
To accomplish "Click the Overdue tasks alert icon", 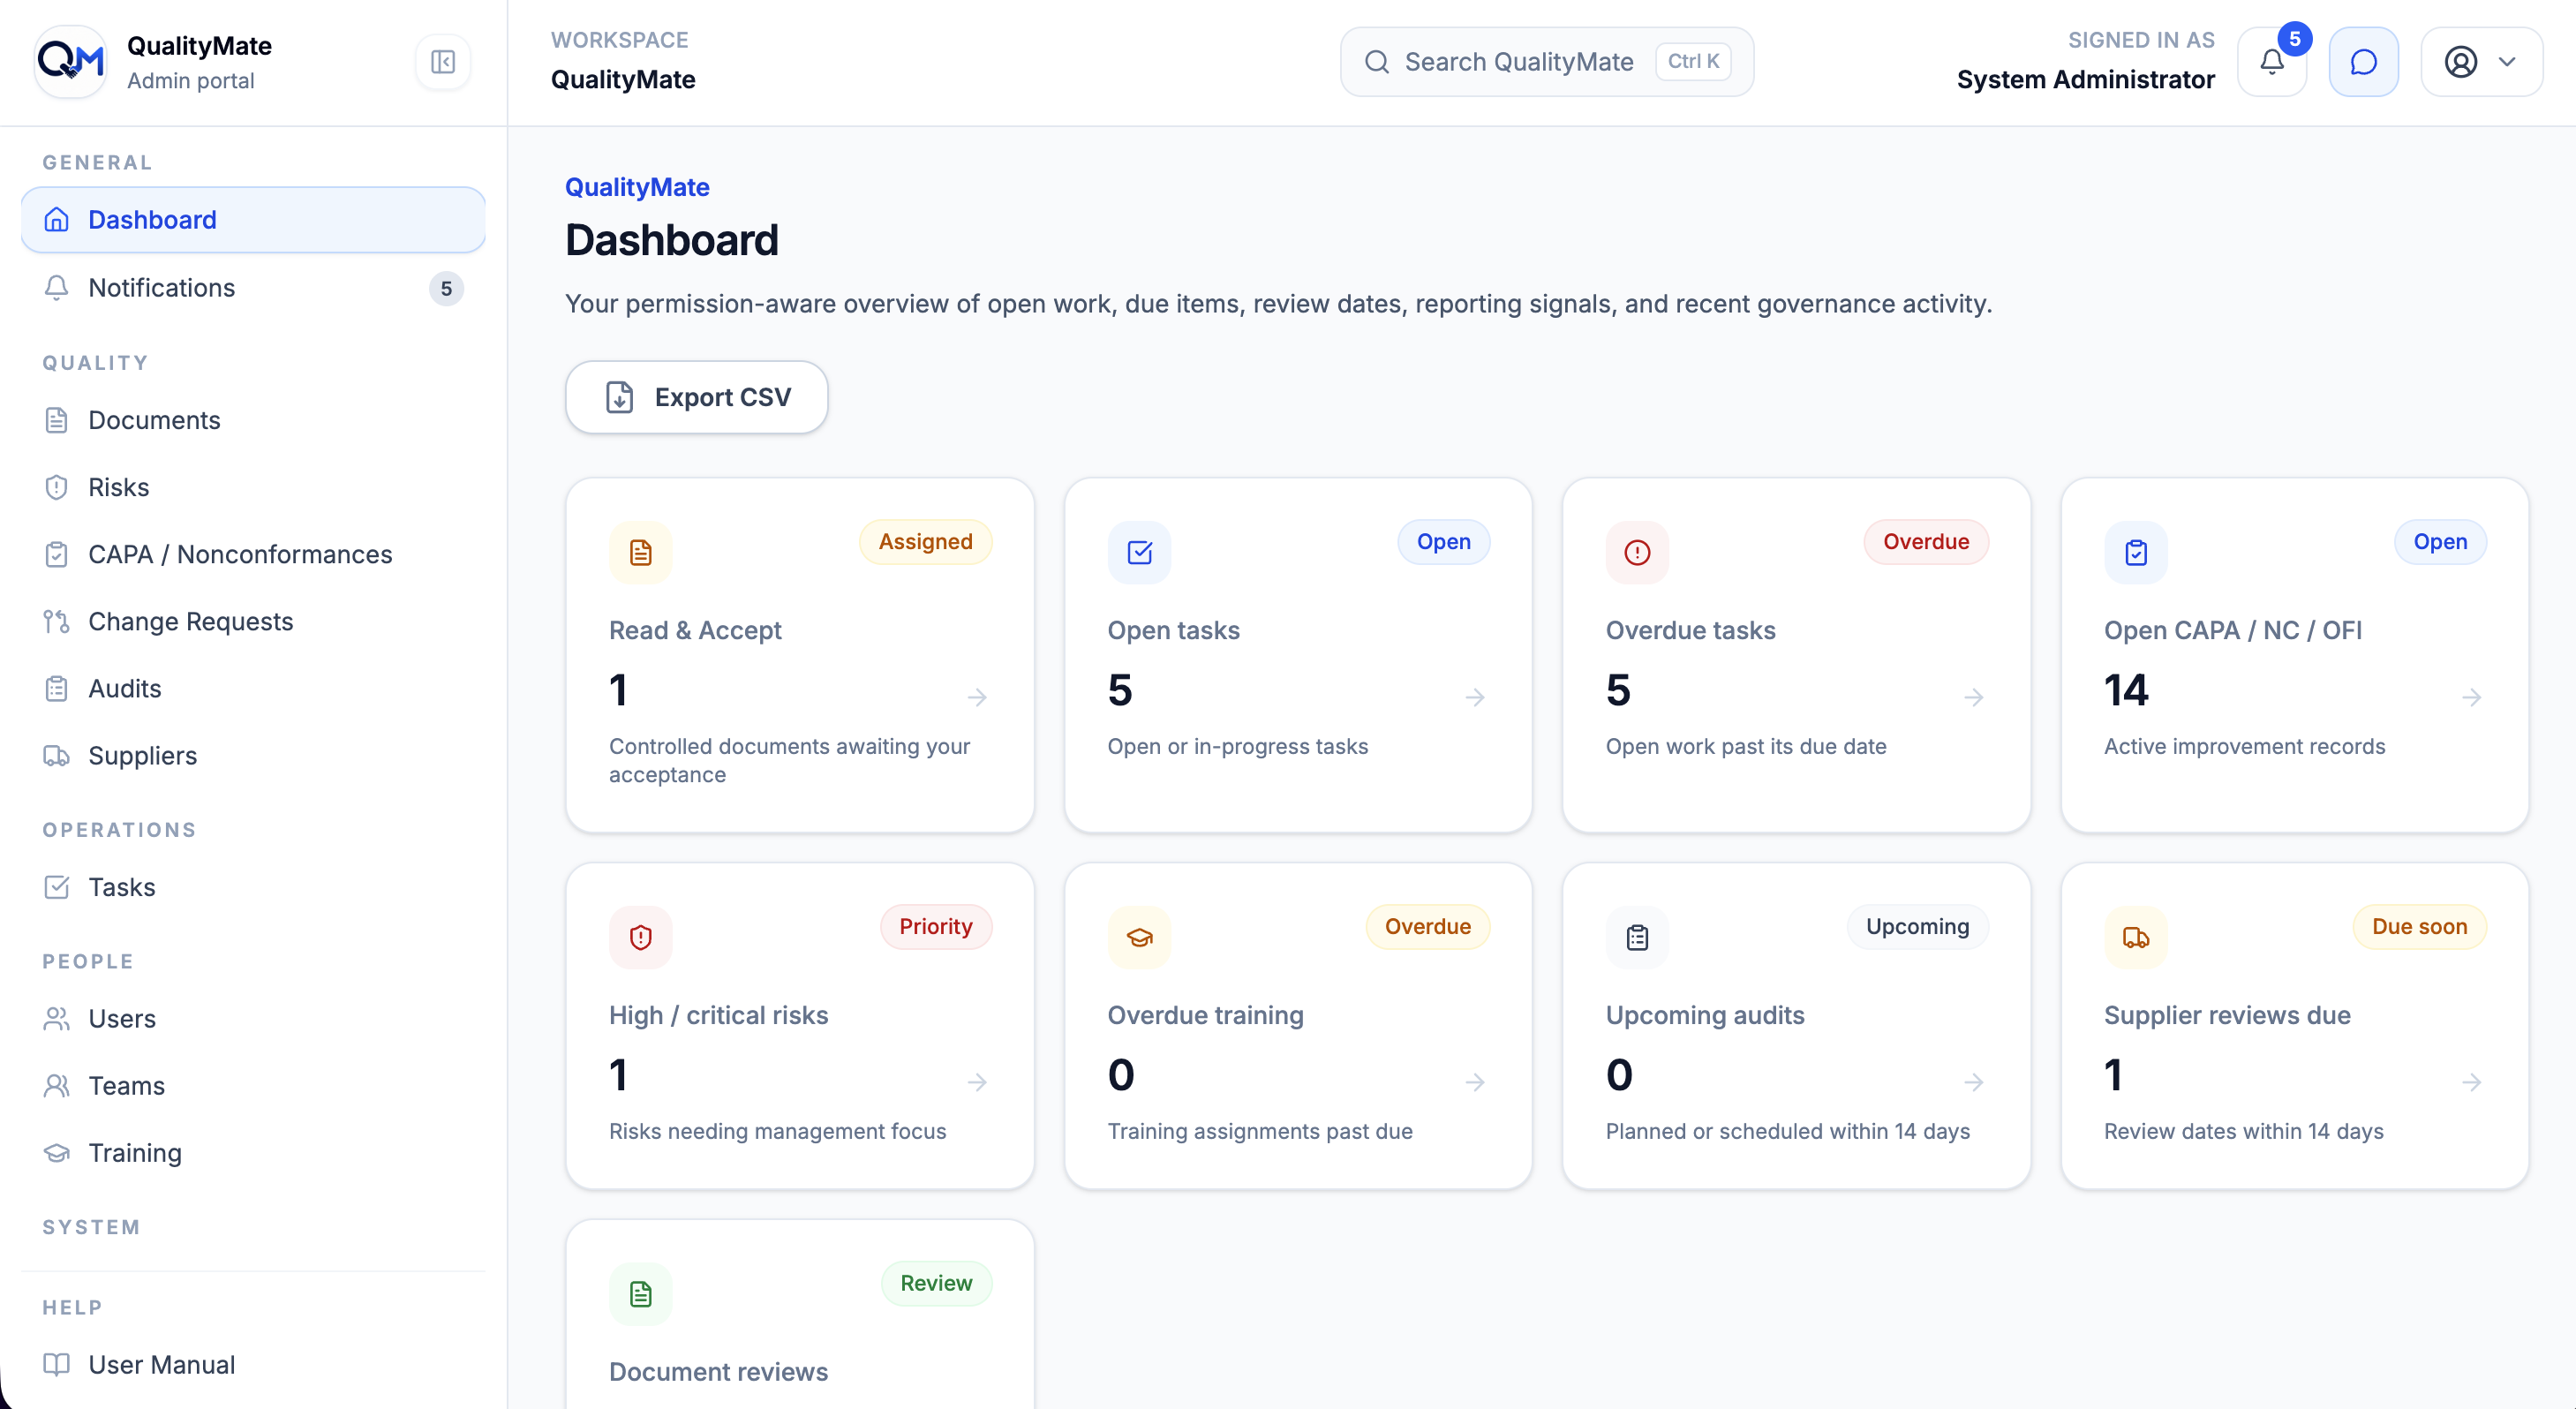I will pos(1637,552).
